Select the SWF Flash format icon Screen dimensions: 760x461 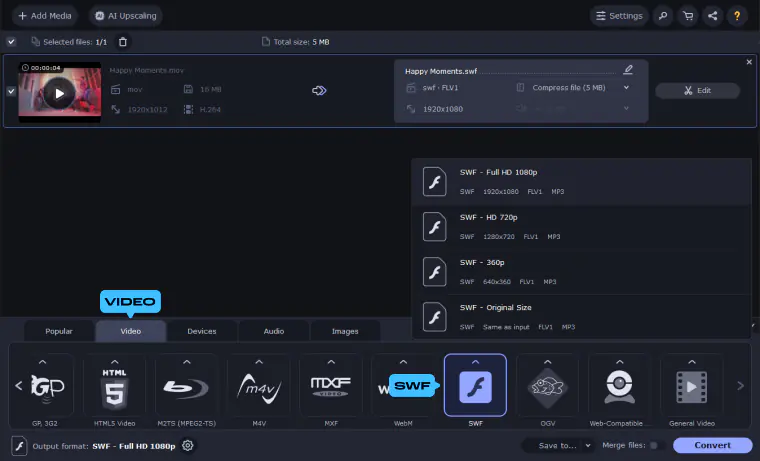pyautogui.click(x=475, y=386)
